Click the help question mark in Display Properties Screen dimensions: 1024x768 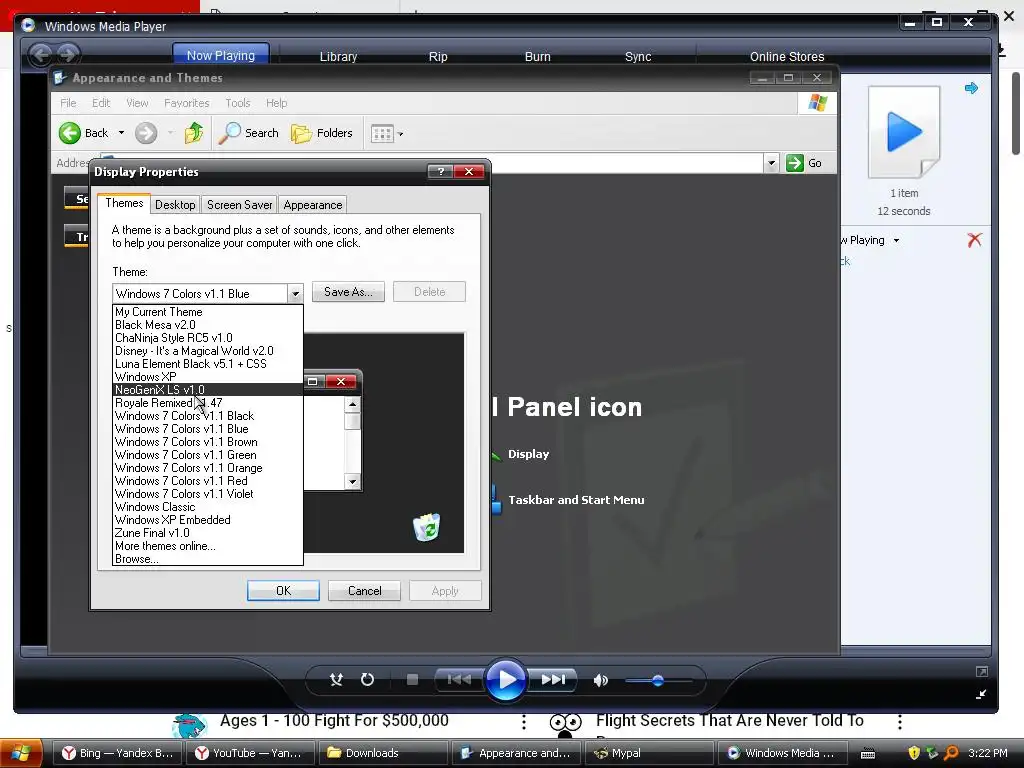(x=441, y=172)
